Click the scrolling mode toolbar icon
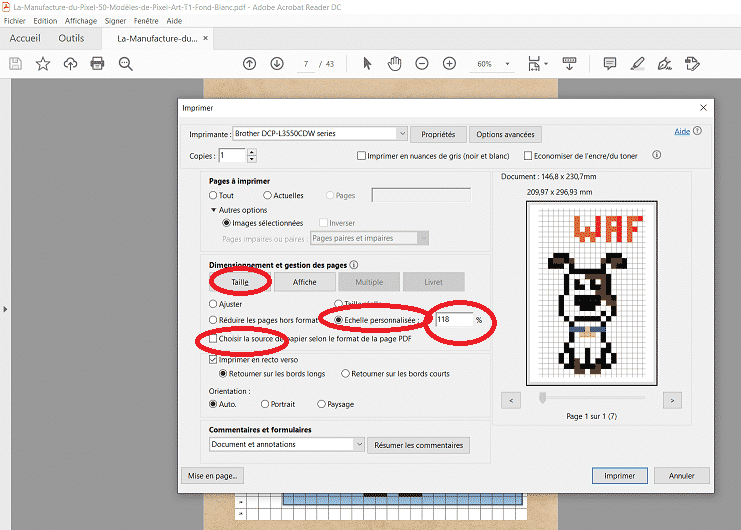Image resolution: width=741 pixels, height=530 pixels. click(569, 64)
